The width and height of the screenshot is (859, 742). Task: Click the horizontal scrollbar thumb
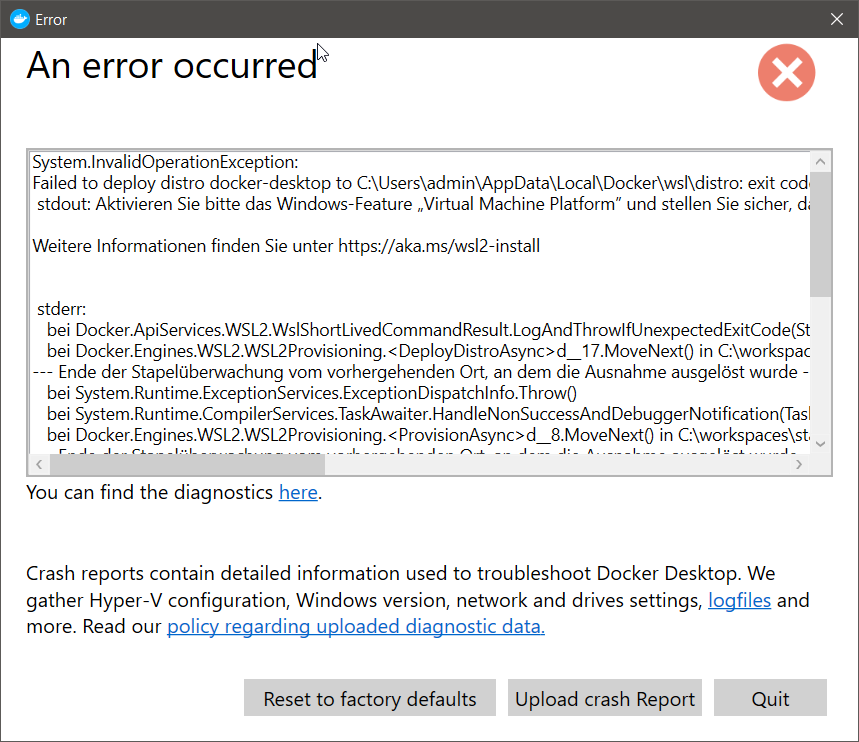[x=187, y=464]
